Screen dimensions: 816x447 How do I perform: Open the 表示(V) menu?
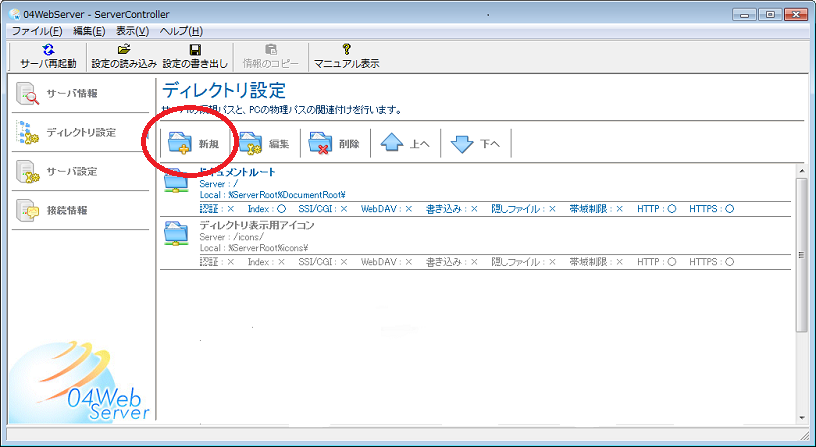click(x=132, y=31)
